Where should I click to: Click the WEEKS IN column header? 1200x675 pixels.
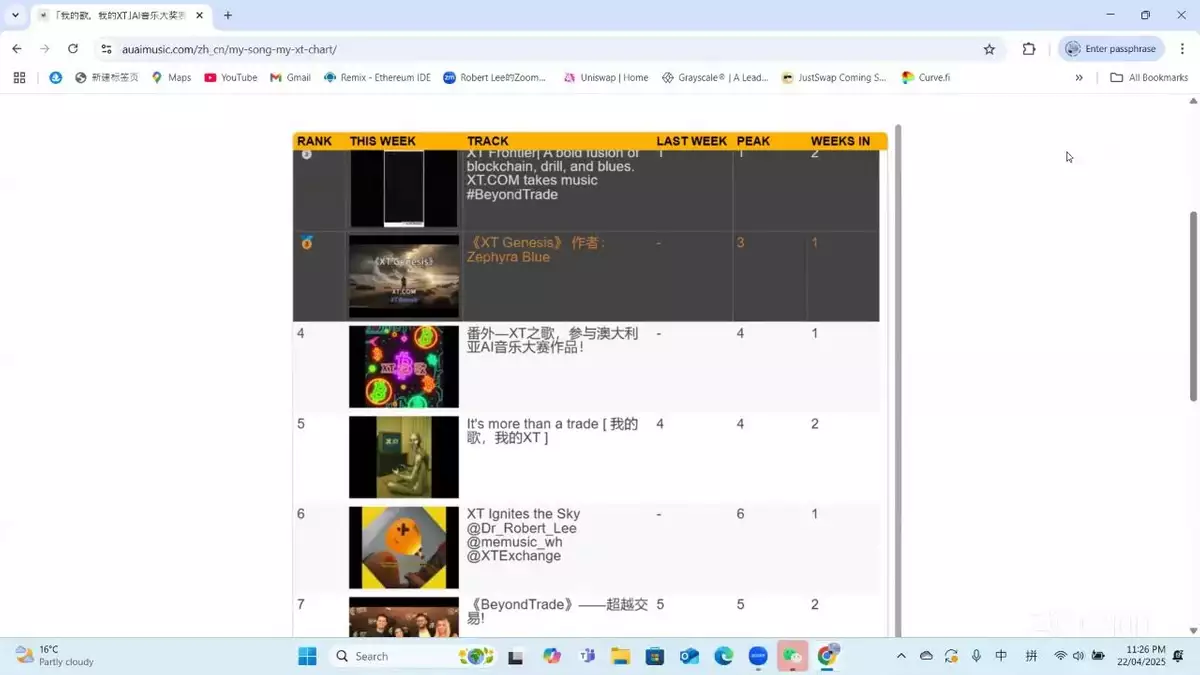[840, 141]
